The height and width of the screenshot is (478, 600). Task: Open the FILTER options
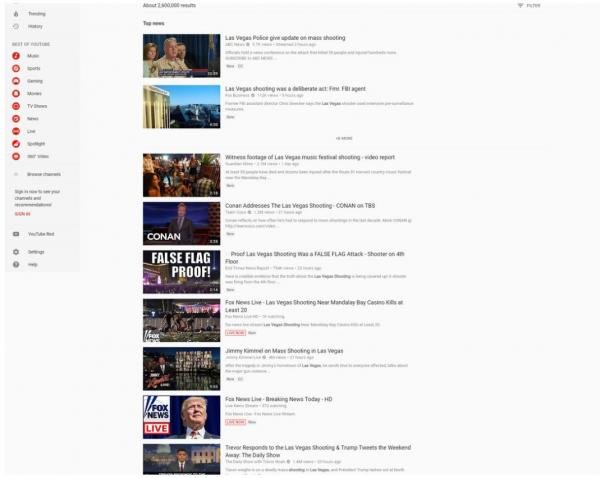(x=533, y=6)
